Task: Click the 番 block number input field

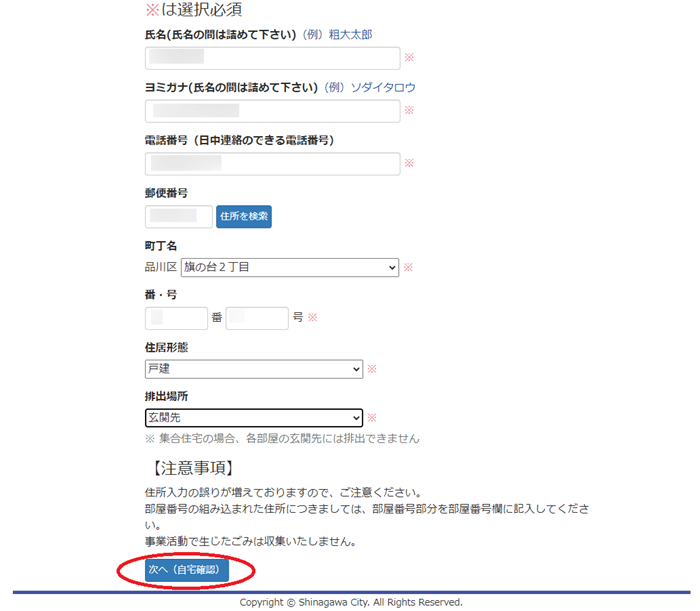Action: pyautogui.click(x=176, y=318)
